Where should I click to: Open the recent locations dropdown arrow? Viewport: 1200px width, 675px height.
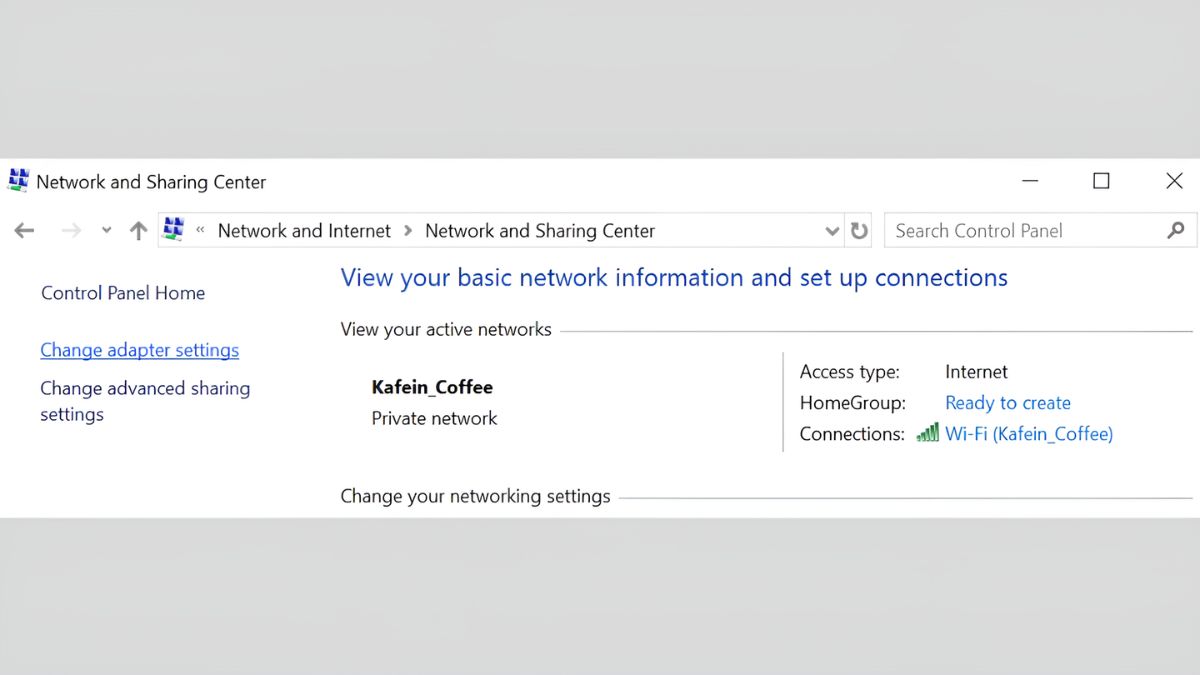click(106, 231)
